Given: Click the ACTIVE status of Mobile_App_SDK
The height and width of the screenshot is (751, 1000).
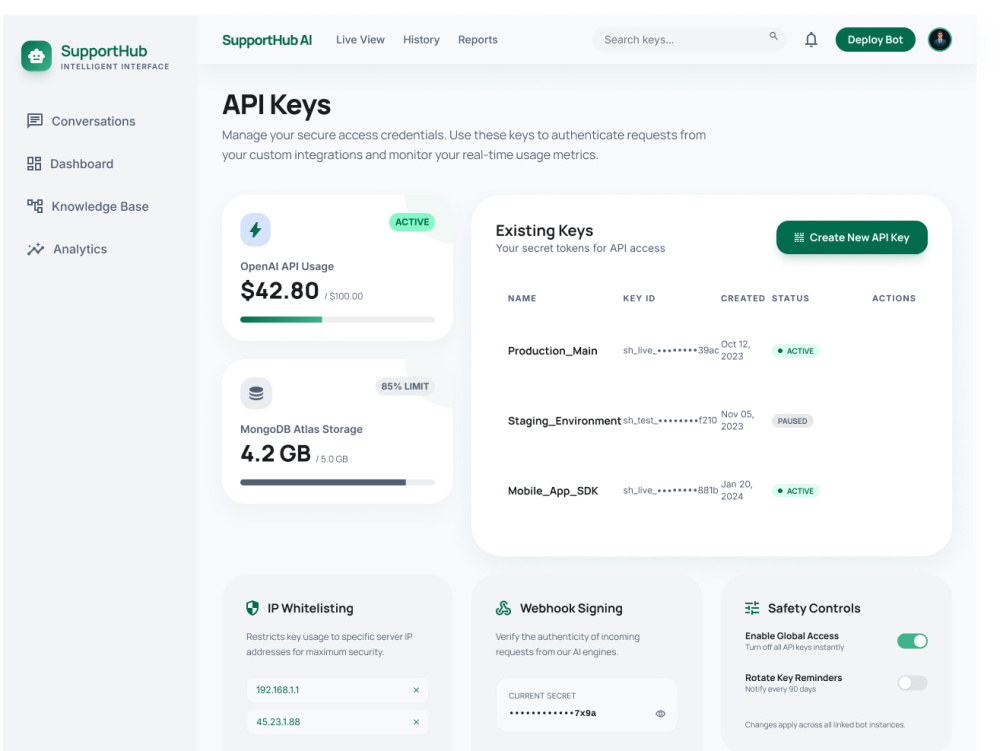Looking at the screenshot, I should coord(795,491).
